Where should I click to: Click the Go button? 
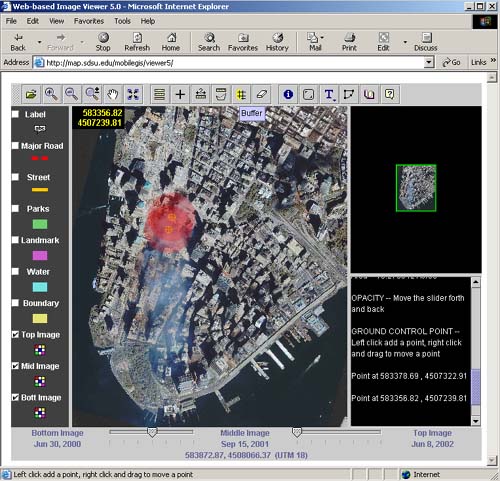pos(451,62)
